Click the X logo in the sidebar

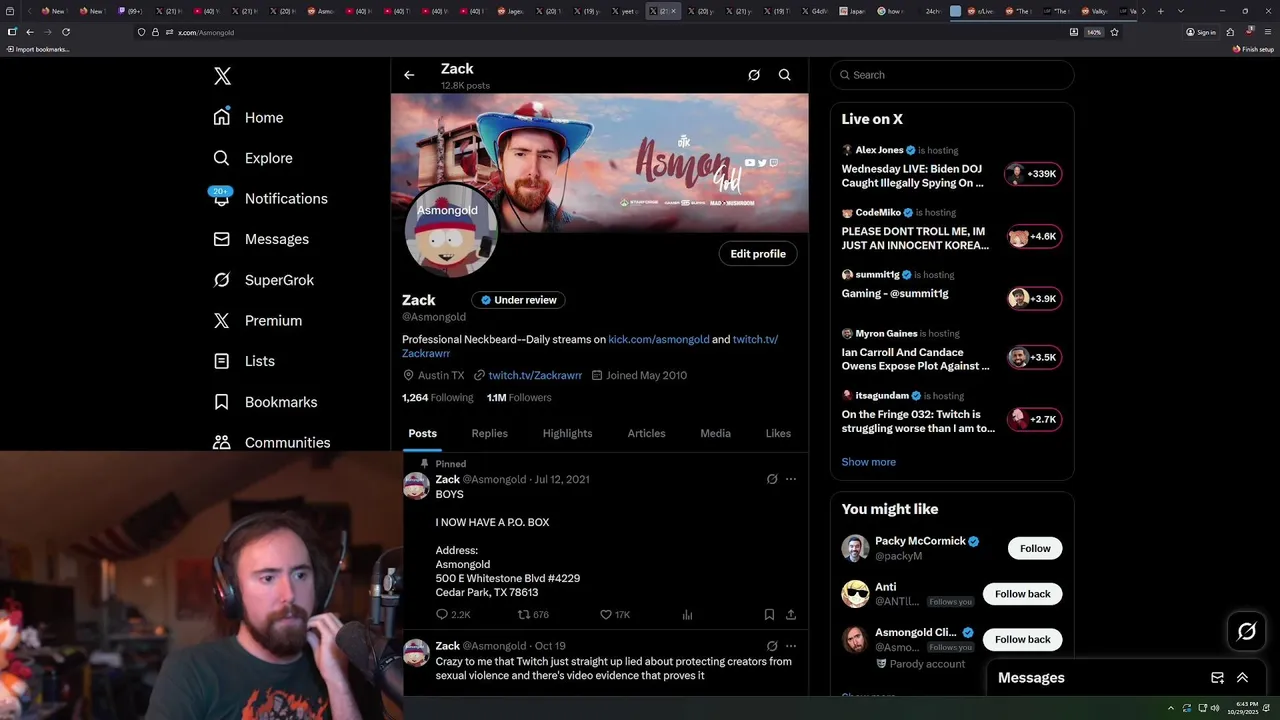click(222, 76)
